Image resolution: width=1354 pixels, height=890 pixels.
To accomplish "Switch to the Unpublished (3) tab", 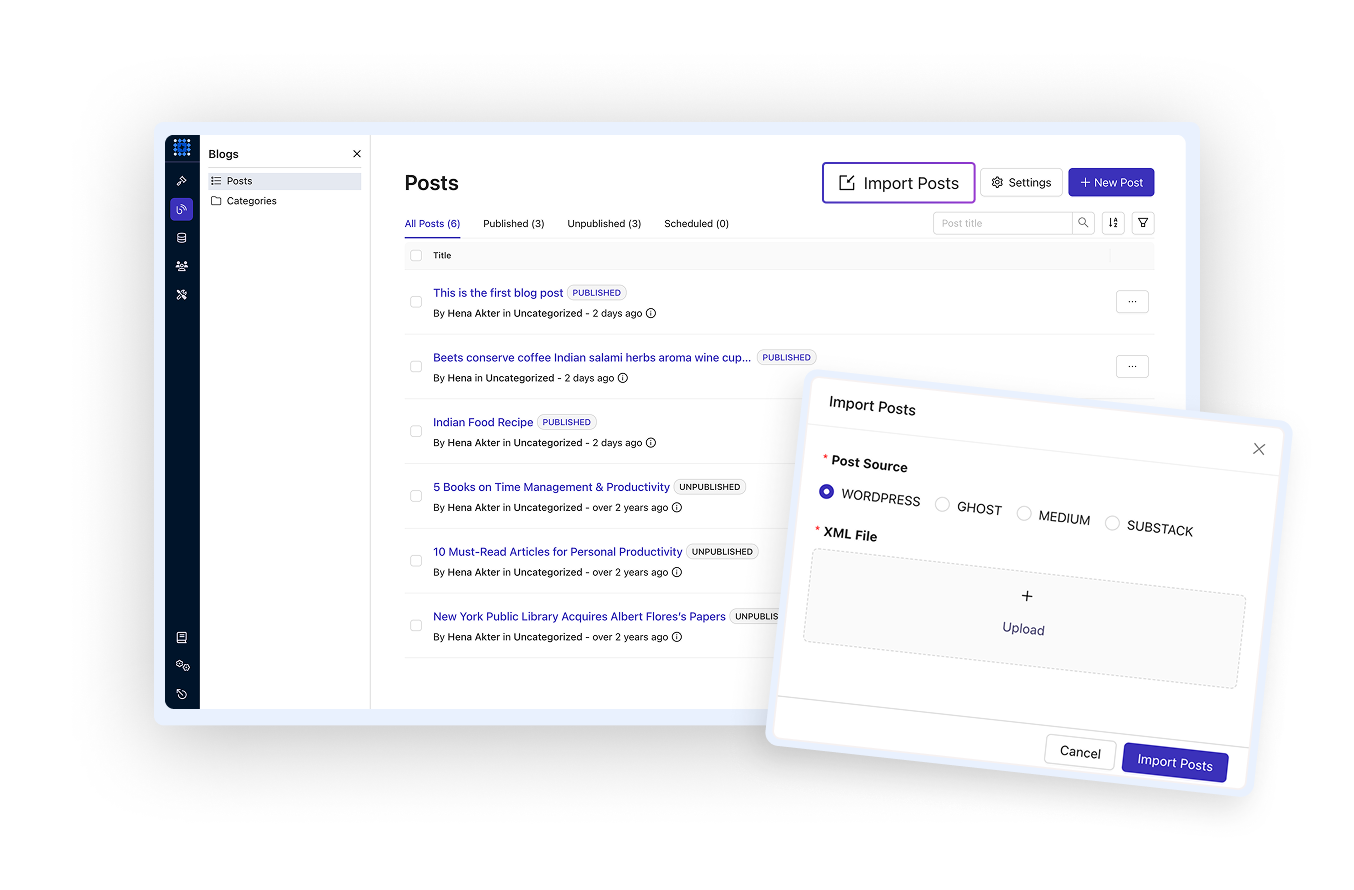I will tap(603, 223).
